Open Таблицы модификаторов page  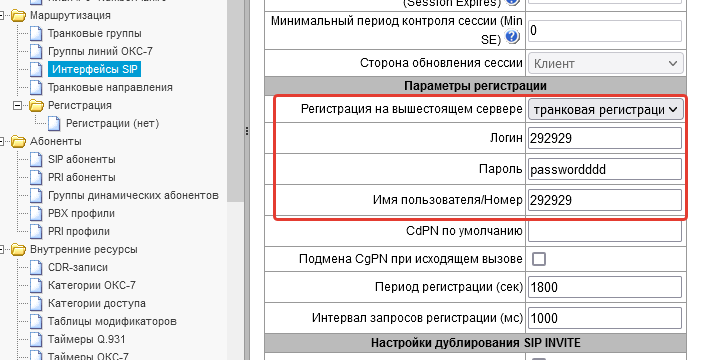[112, 321]
